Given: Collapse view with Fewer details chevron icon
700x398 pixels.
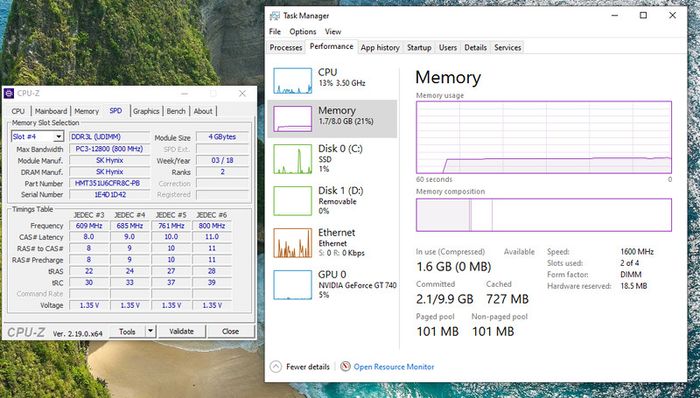Looking at the screenshot, I should [276, 367].
